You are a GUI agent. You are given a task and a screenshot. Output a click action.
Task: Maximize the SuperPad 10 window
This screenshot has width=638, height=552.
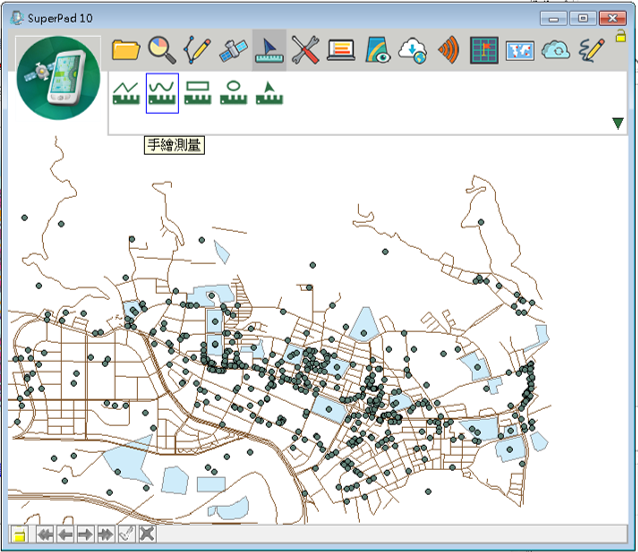[x=583, y=18]
